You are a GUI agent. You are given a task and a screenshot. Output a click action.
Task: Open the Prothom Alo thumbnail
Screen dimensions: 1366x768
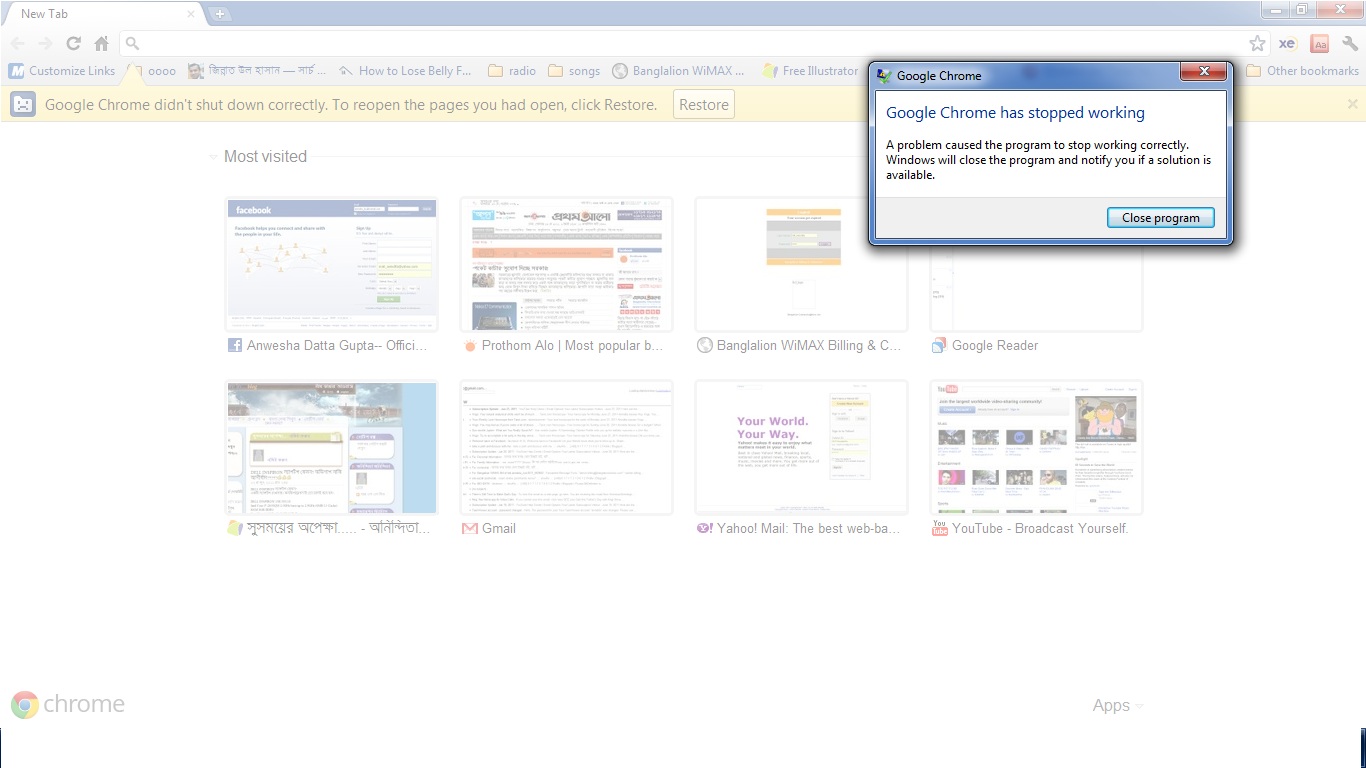pyautogui.click(x=566, y=264)
